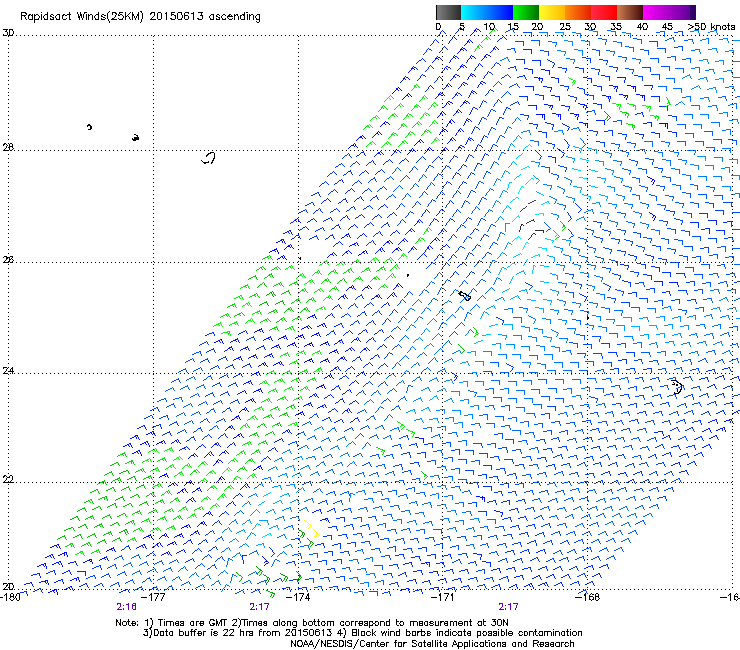740x650 pixels.
Task: Select the green 15–20 knot color segment
Action: point(526,12)
